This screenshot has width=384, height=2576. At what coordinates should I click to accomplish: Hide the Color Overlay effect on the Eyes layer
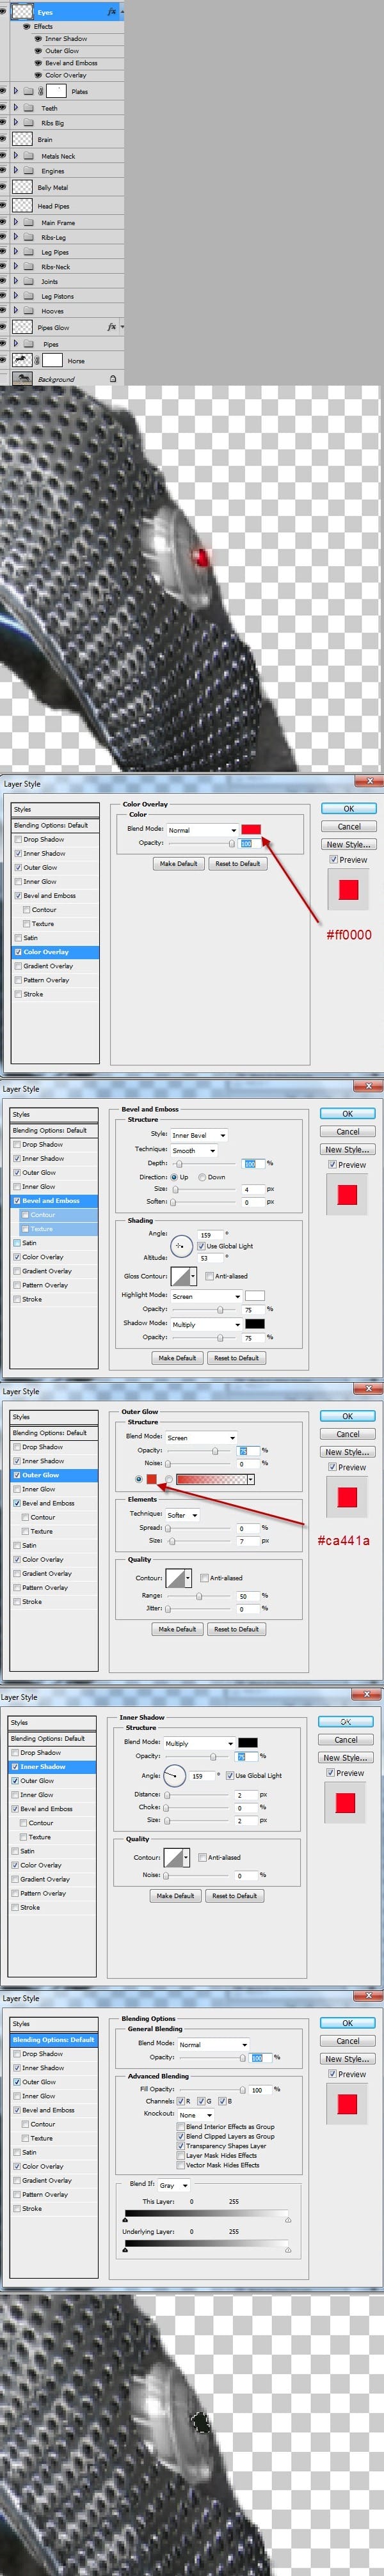point(37,75)
